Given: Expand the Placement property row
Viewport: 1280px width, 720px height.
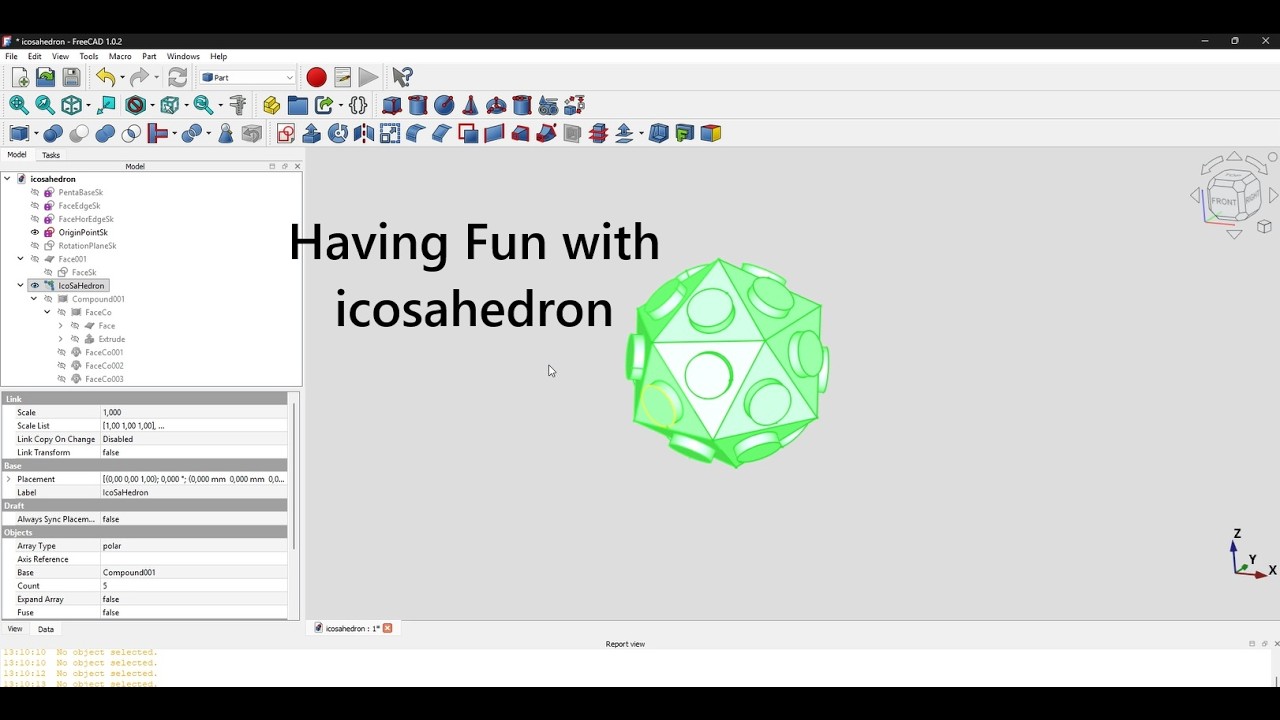Looking at the screenshot, I should pyautogui.click(x=9, y=479).
